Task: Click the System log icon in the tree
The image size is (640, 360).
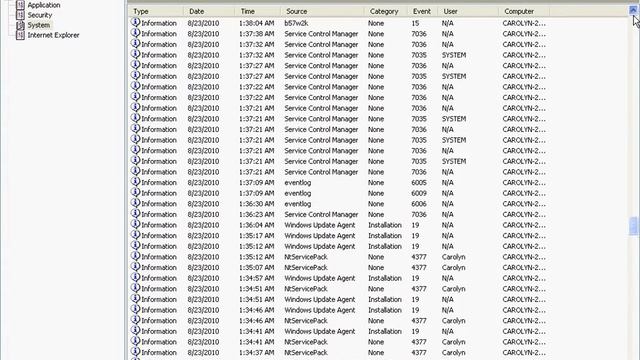Action: tap(20, 25)
